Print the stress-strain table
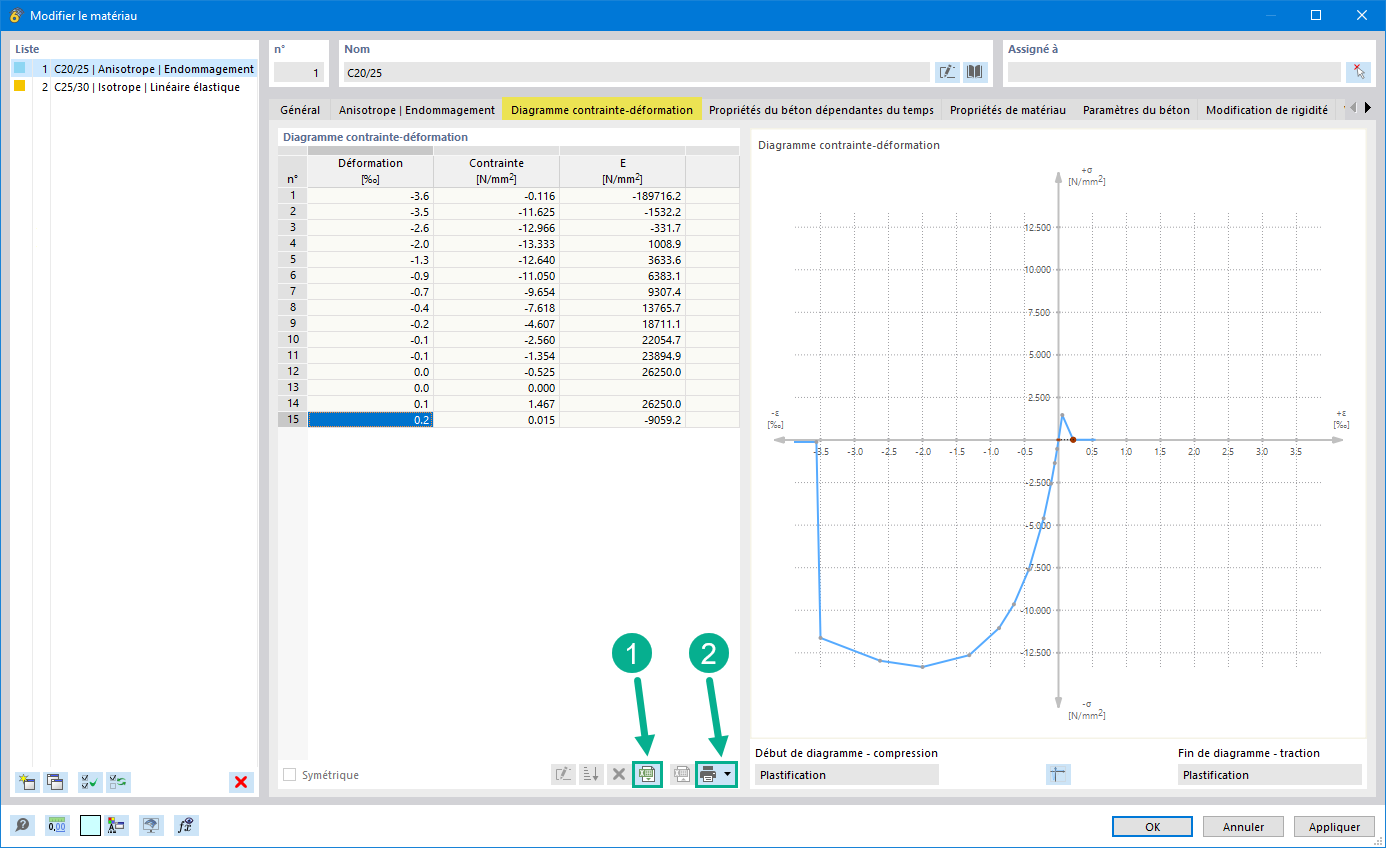Image resolution: width=1386 pixels, height=848 pixels. [708, 774]
